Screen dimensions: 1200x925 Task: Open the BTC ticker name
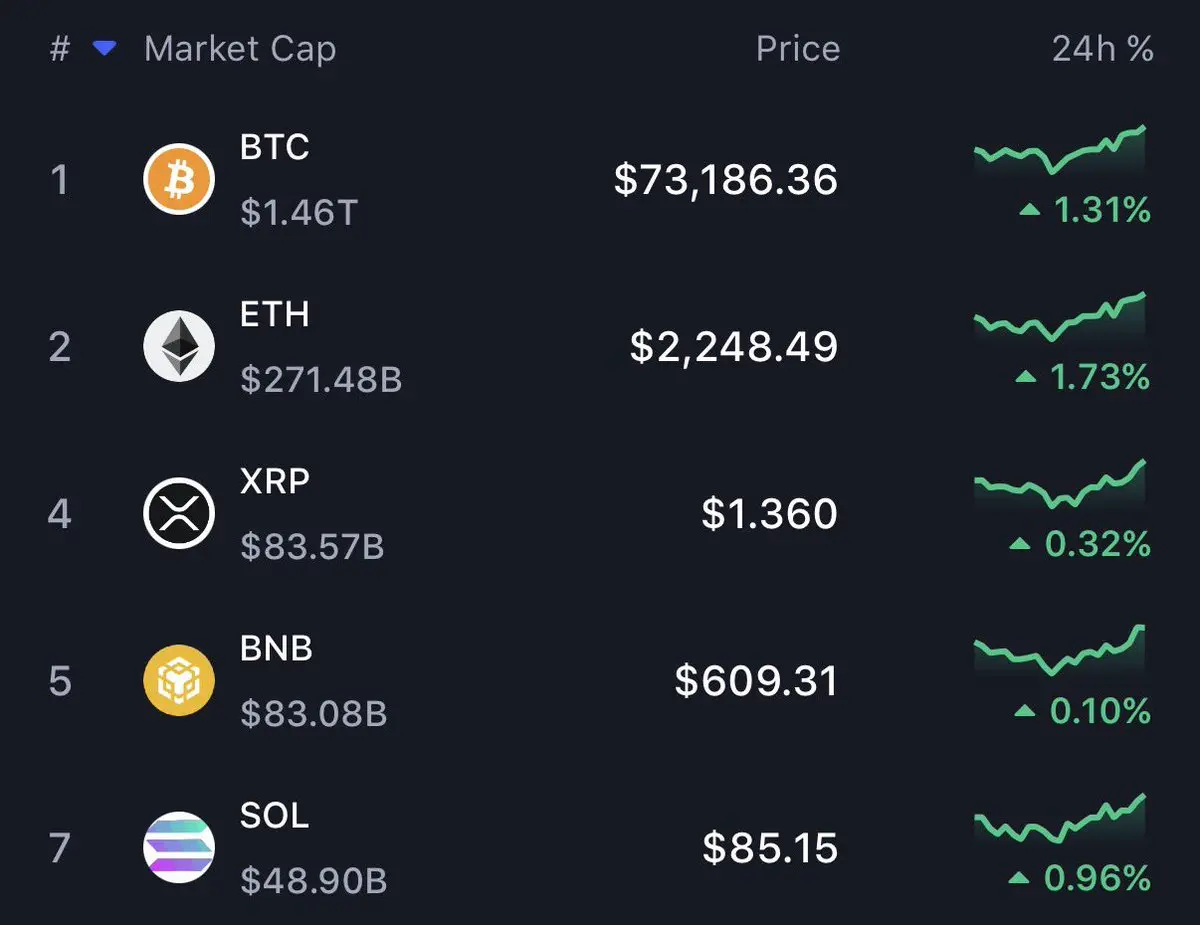(275, 147)
